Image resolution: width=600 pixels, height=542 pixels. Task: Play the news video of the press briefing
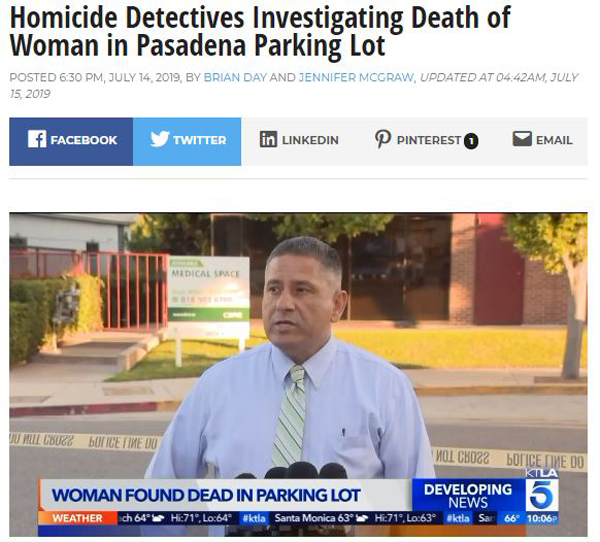pos(298,374)
